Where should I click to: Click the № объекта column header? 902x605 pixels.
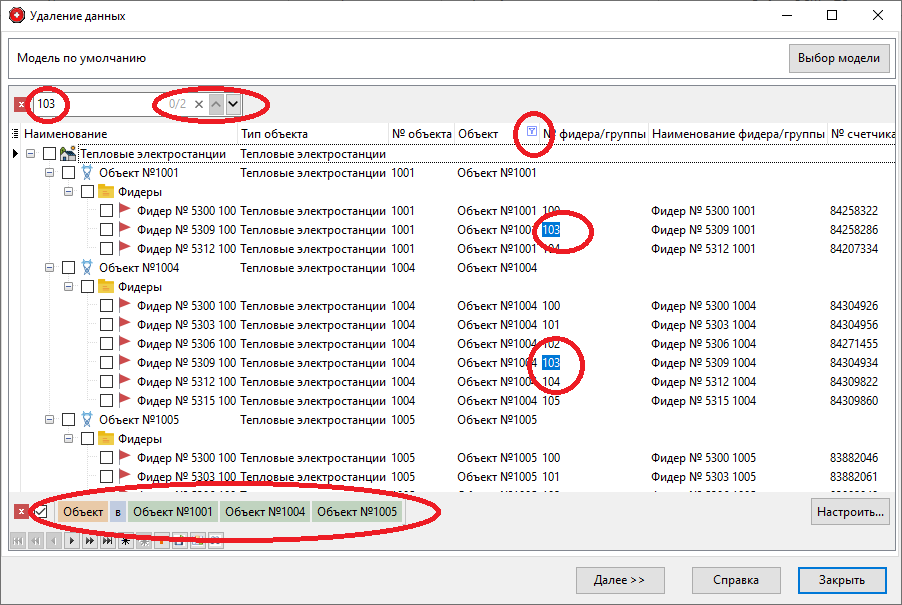[420, 134]
